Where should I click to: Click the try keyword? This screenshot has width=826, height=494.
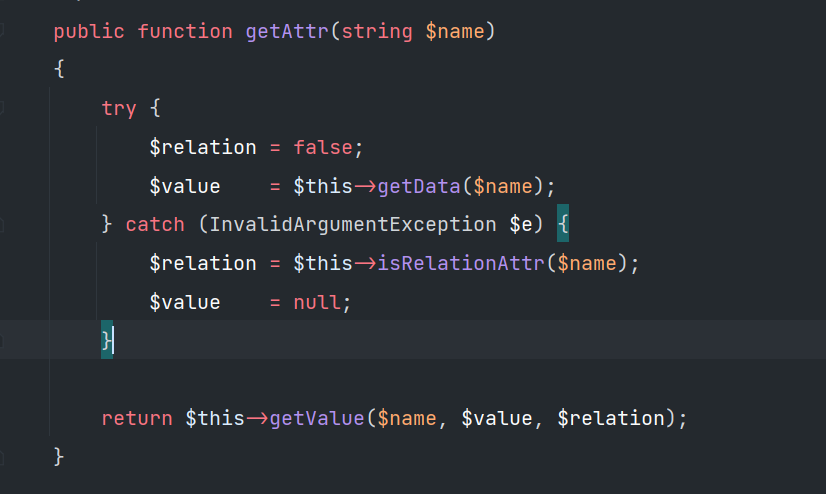click(x=119, y=108)
